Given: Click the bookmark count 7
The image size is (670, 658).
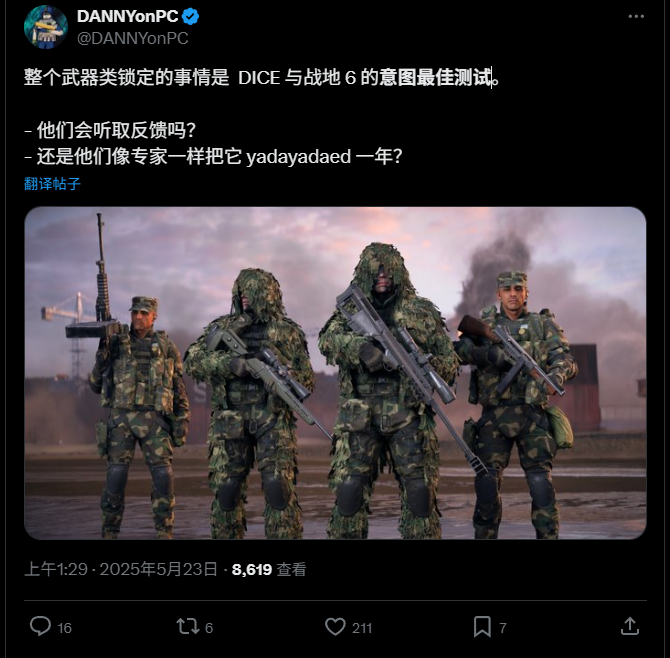Looking at the screenshot, I should 503,628.
